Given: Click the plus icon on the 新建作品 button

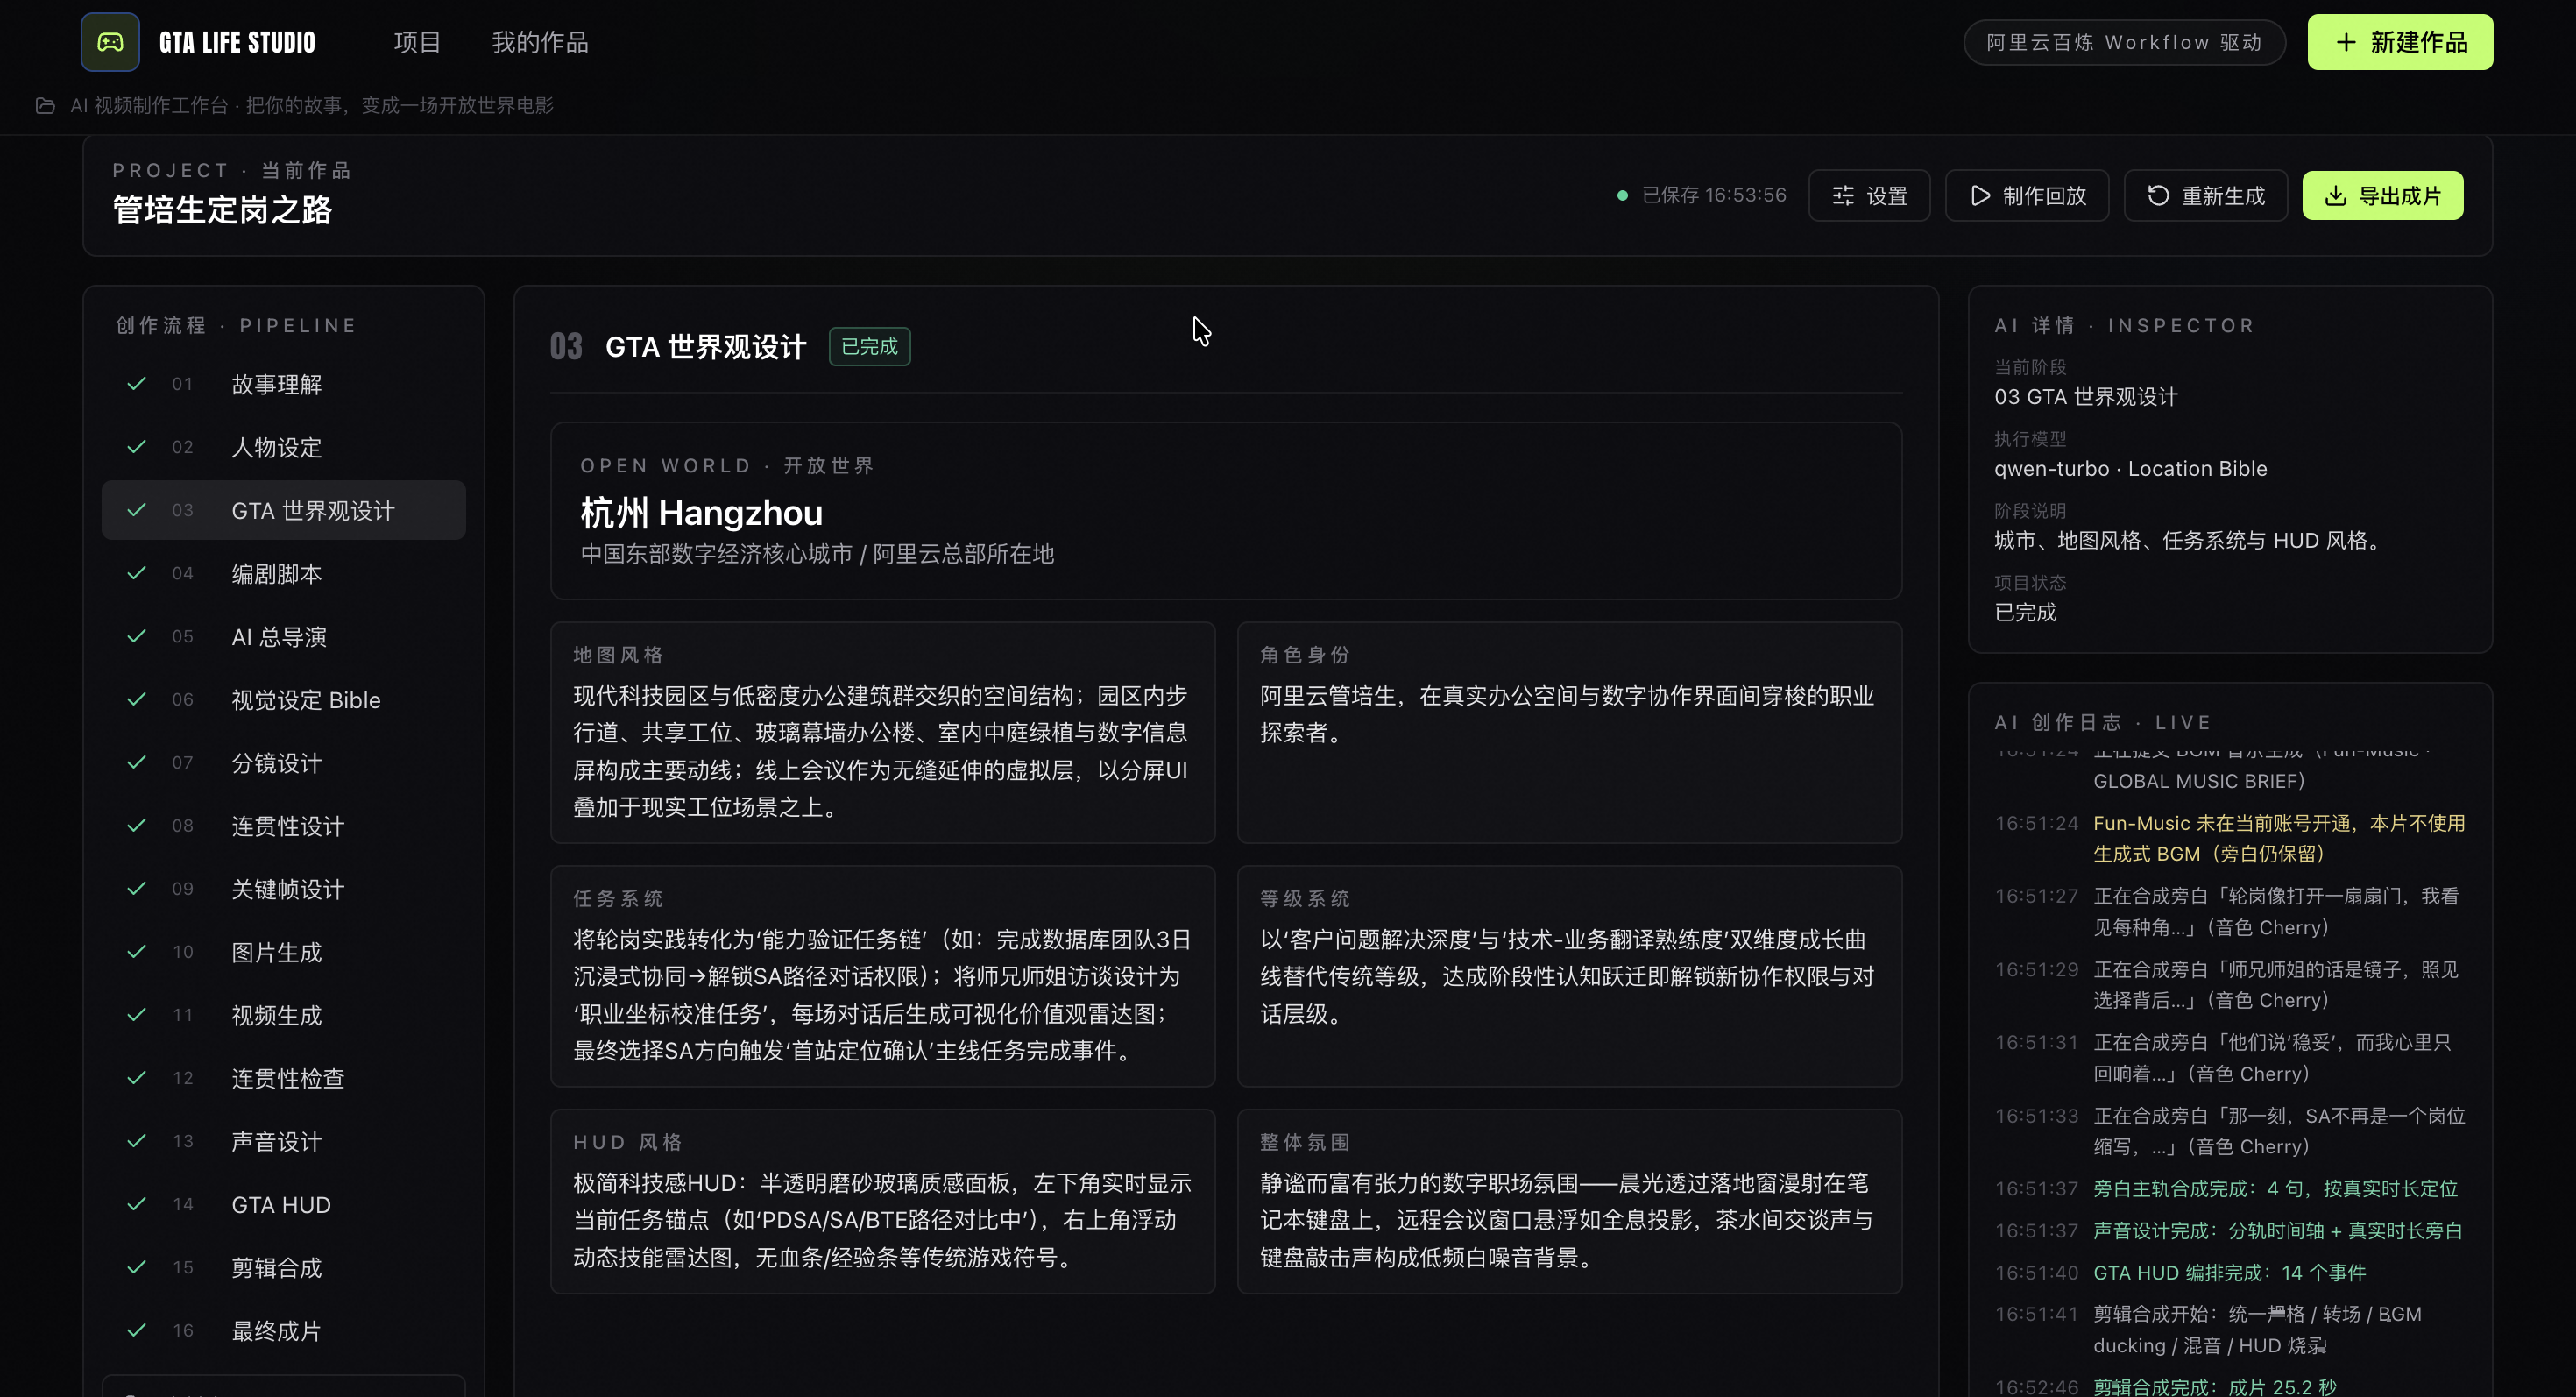Looking at the screenshot, I should point(2346,42).
